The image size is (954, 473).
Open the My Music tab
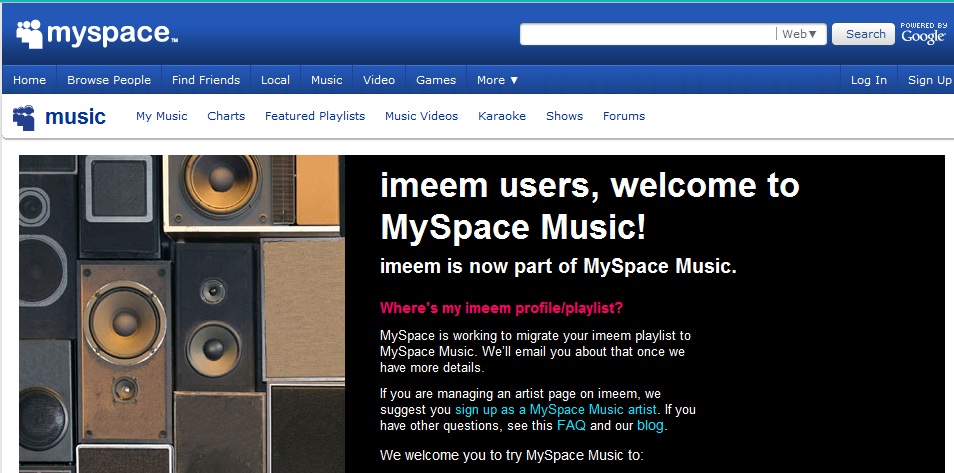(161, 116)
